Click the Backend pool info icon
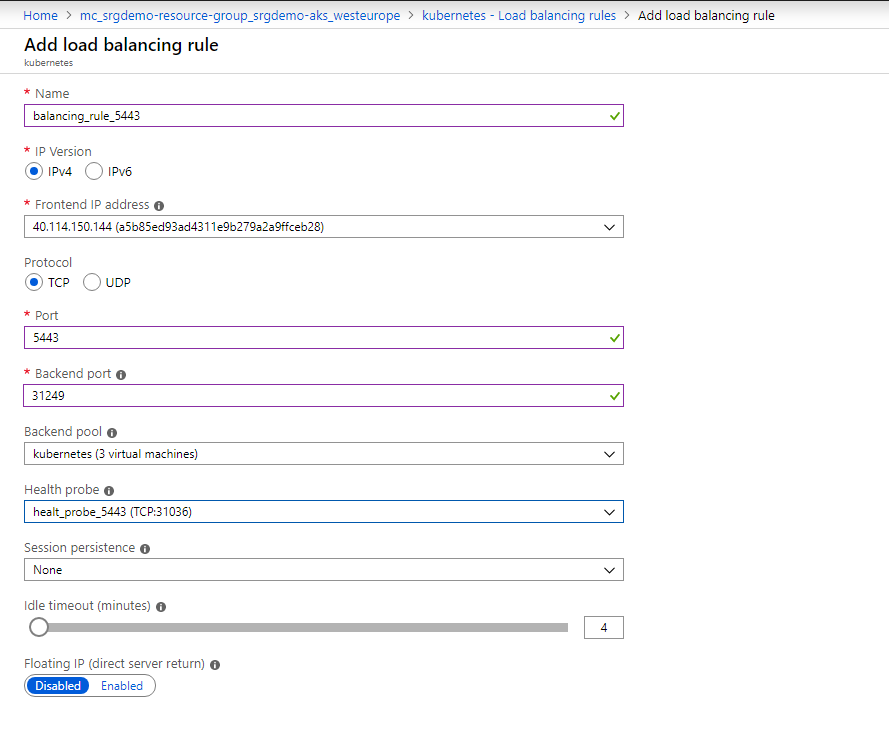This screenshot has height=731, width=889. pyautogui.click(x=109, y=432)
